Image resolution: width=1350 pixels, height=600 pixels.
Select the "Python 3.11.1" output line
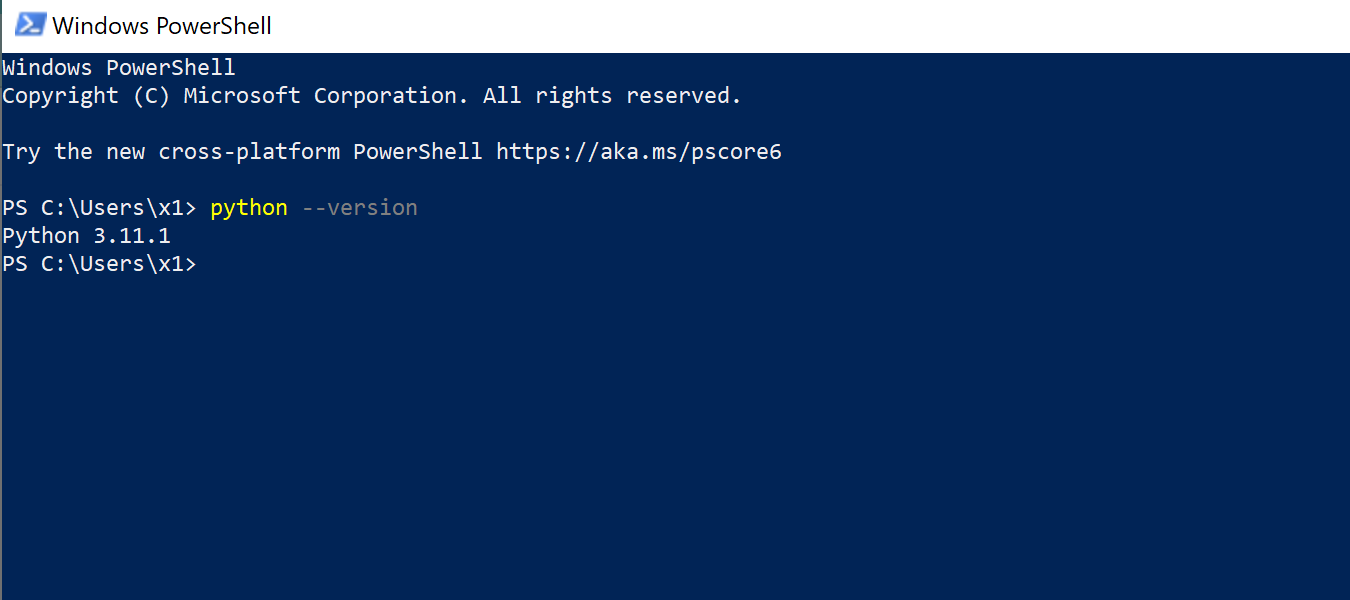pos(87,236)
